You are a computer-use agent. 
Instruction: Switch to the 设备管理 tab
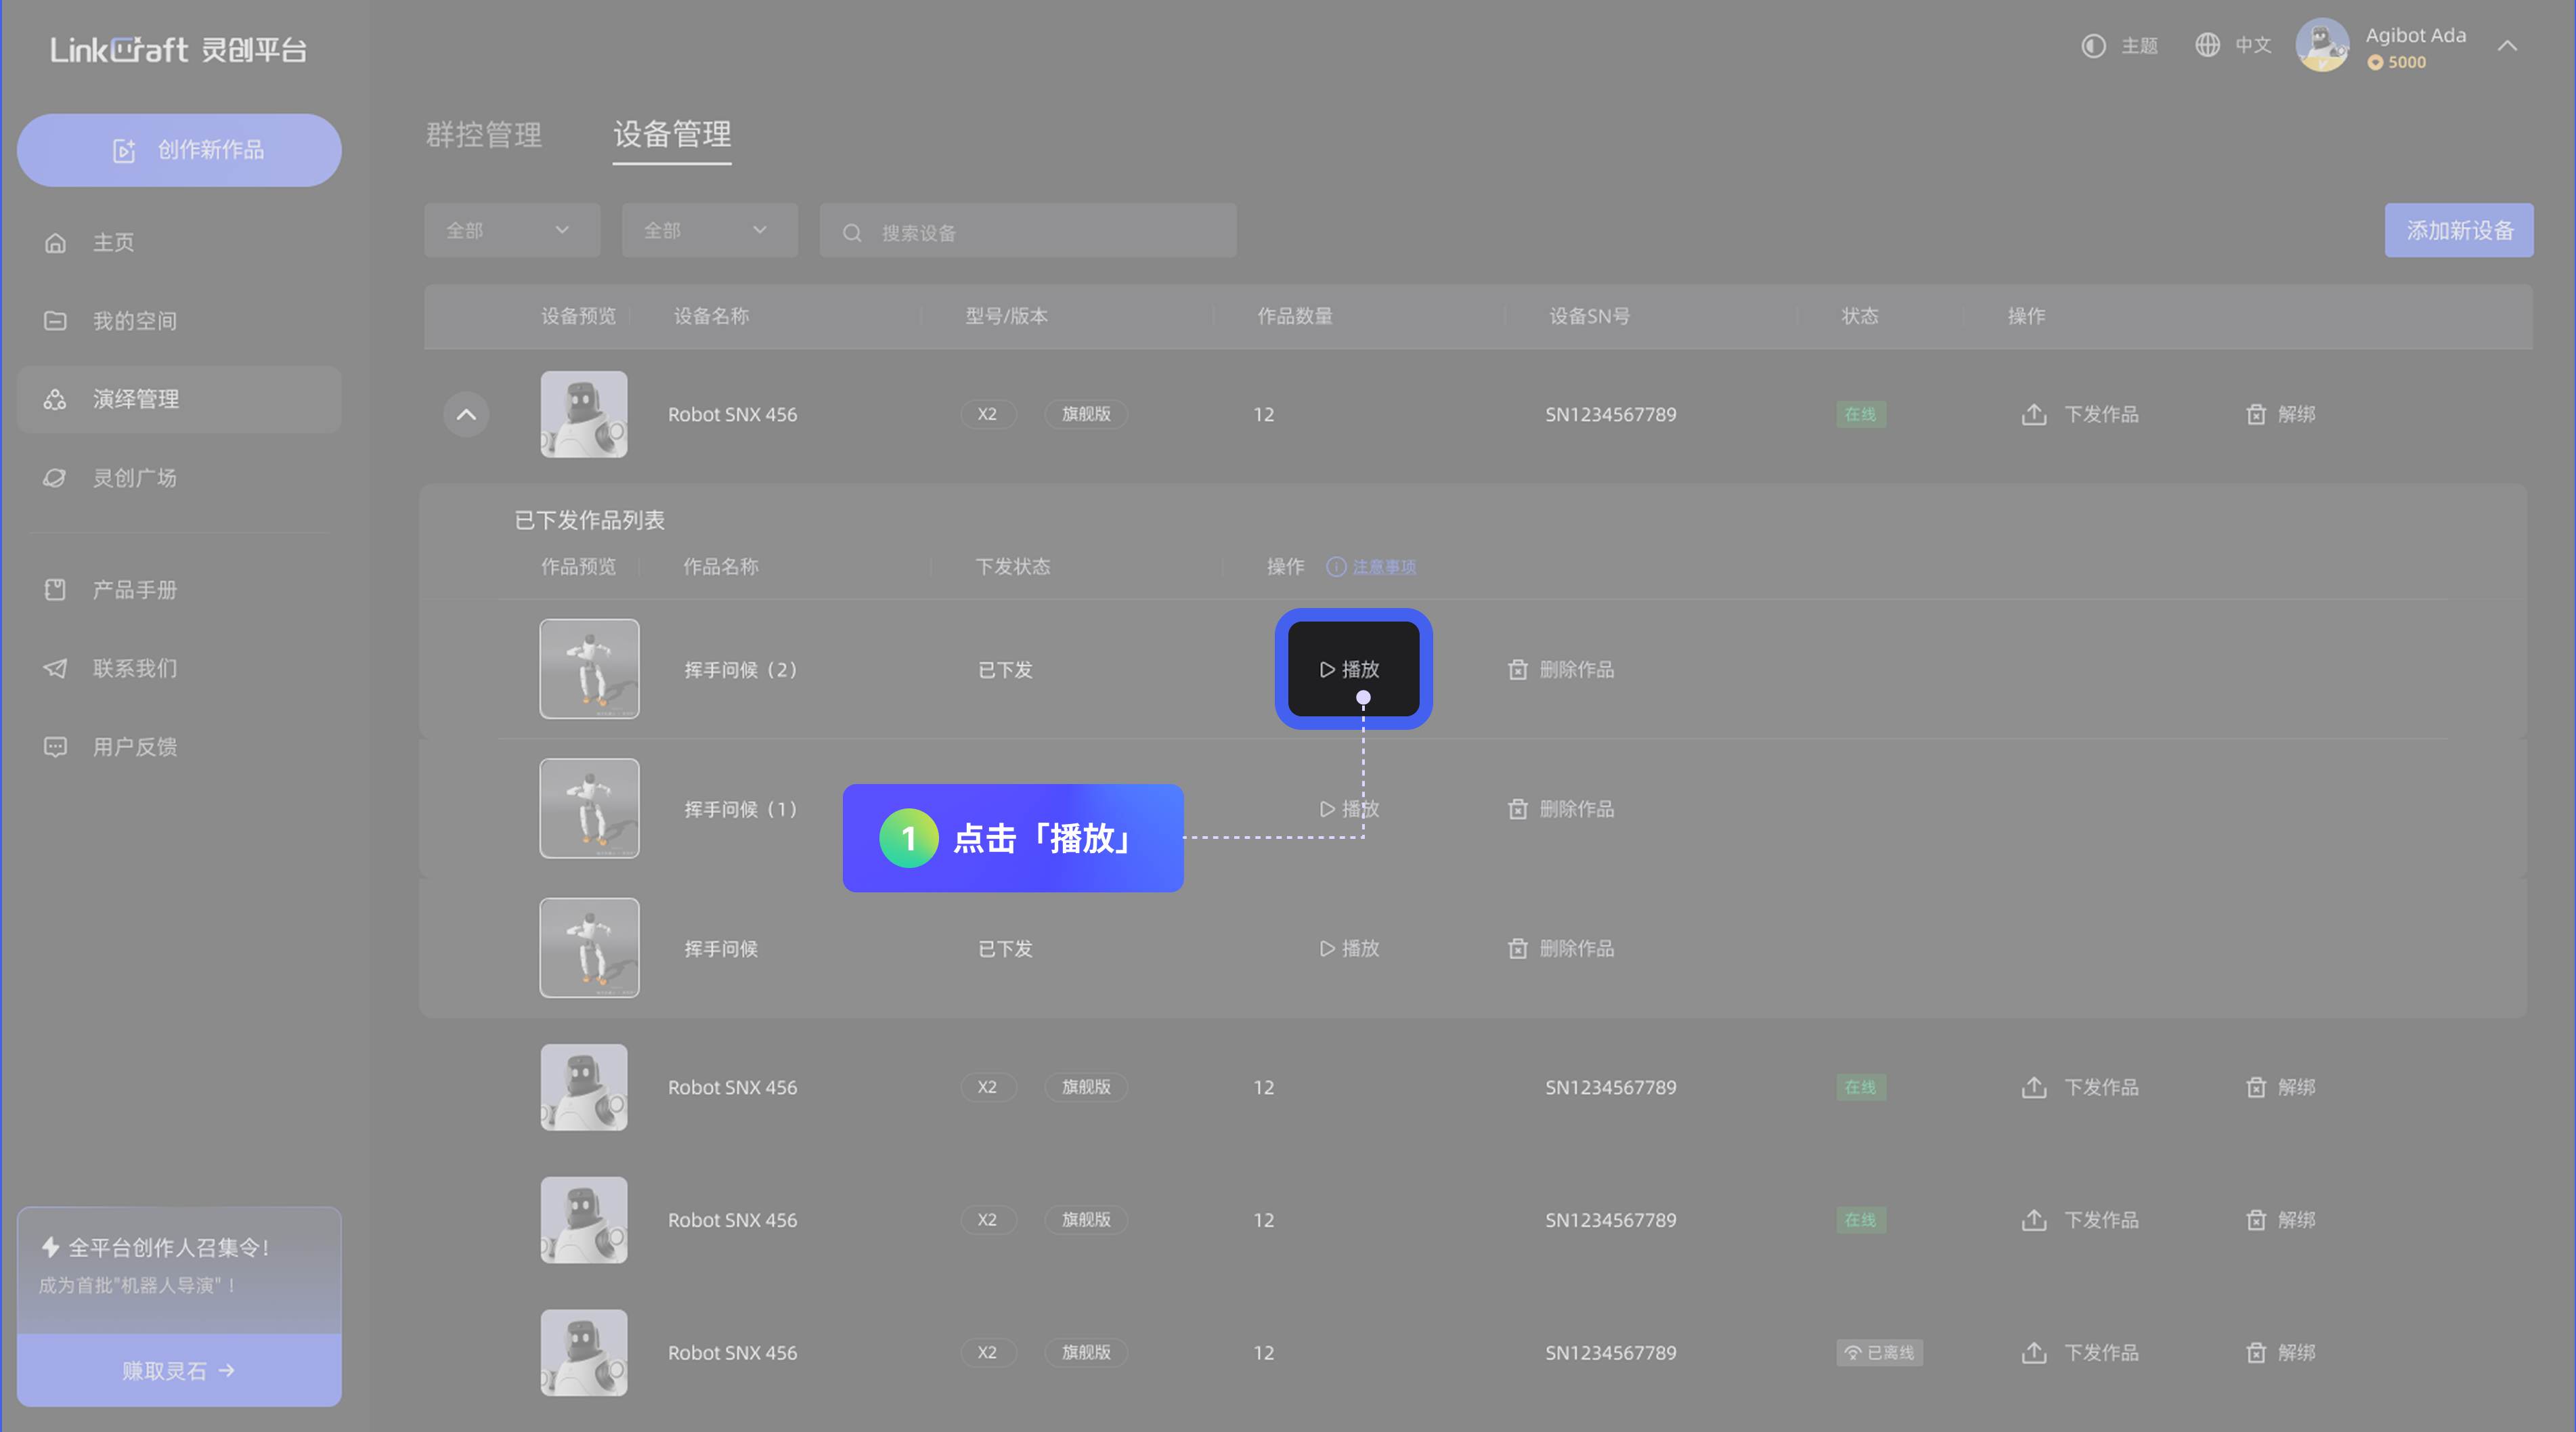click(671, 137)
